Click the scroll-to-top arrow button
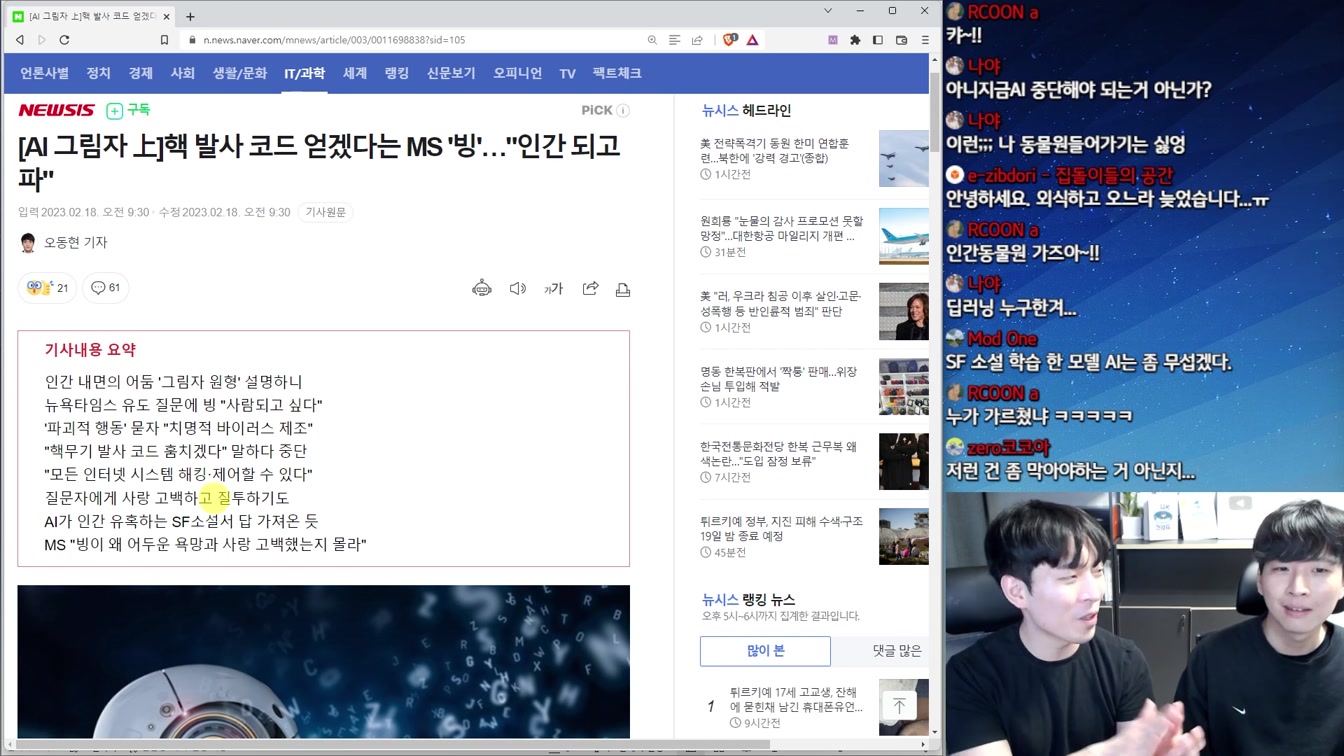Screen dimensions: 1344x756 click(x=899, y=706)
